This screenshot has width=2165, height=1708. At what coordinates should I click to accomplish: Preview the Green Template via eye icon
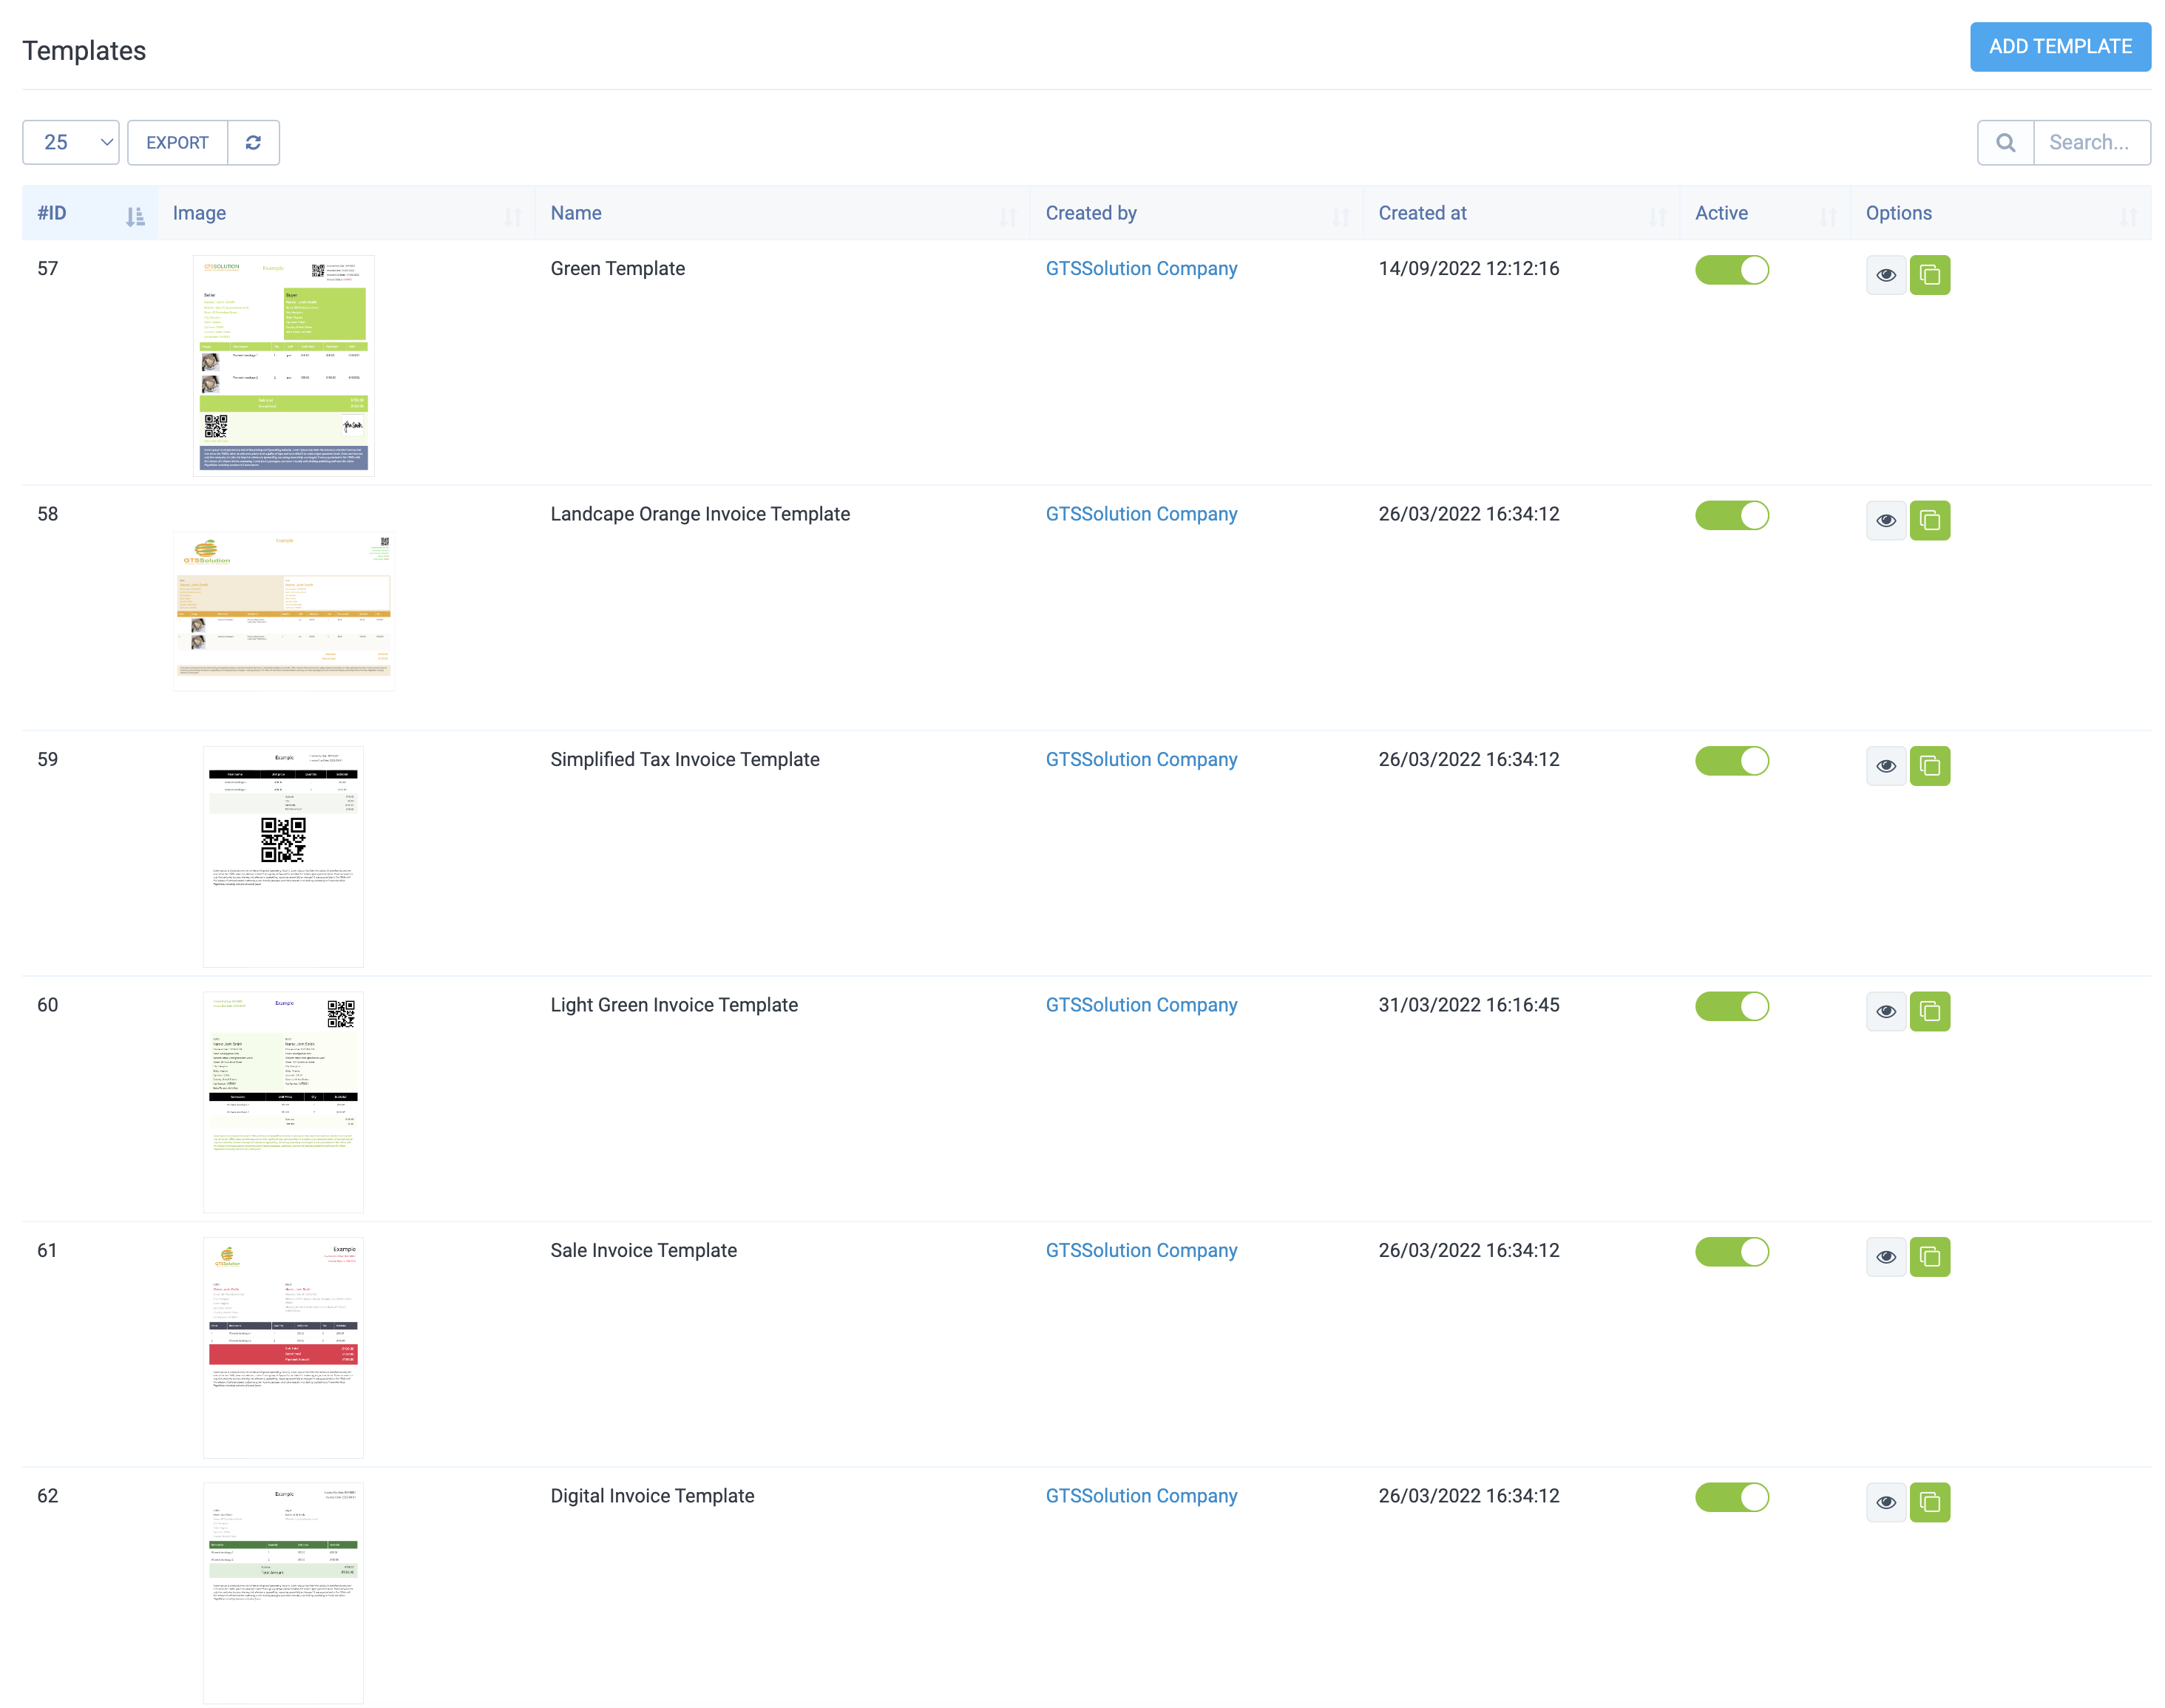(x=1886, y=274)
